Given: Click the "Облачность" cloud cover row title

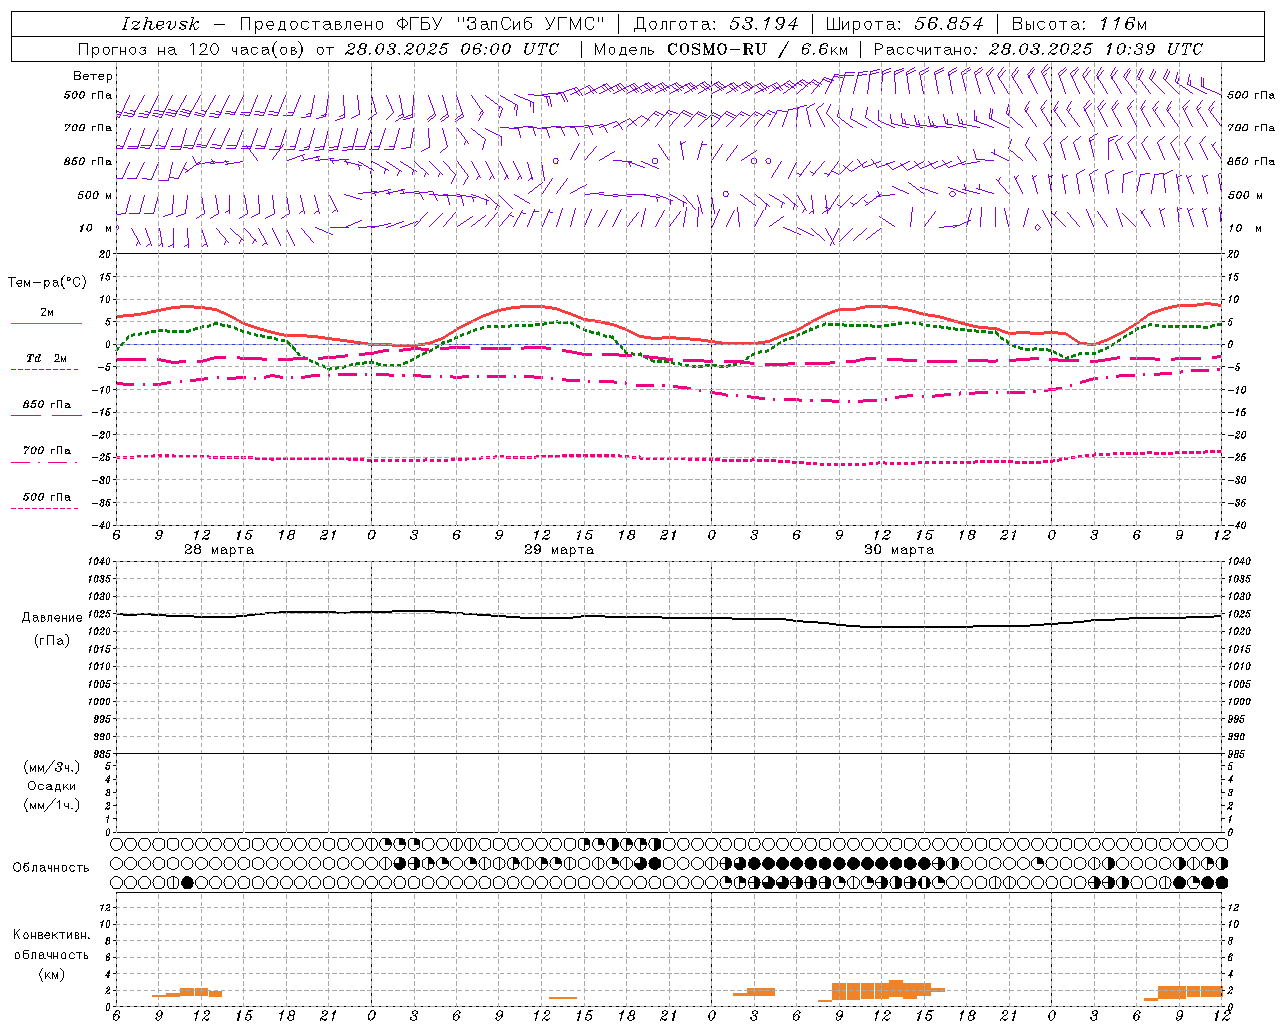Looking at the screenshot, I should 51,868.
